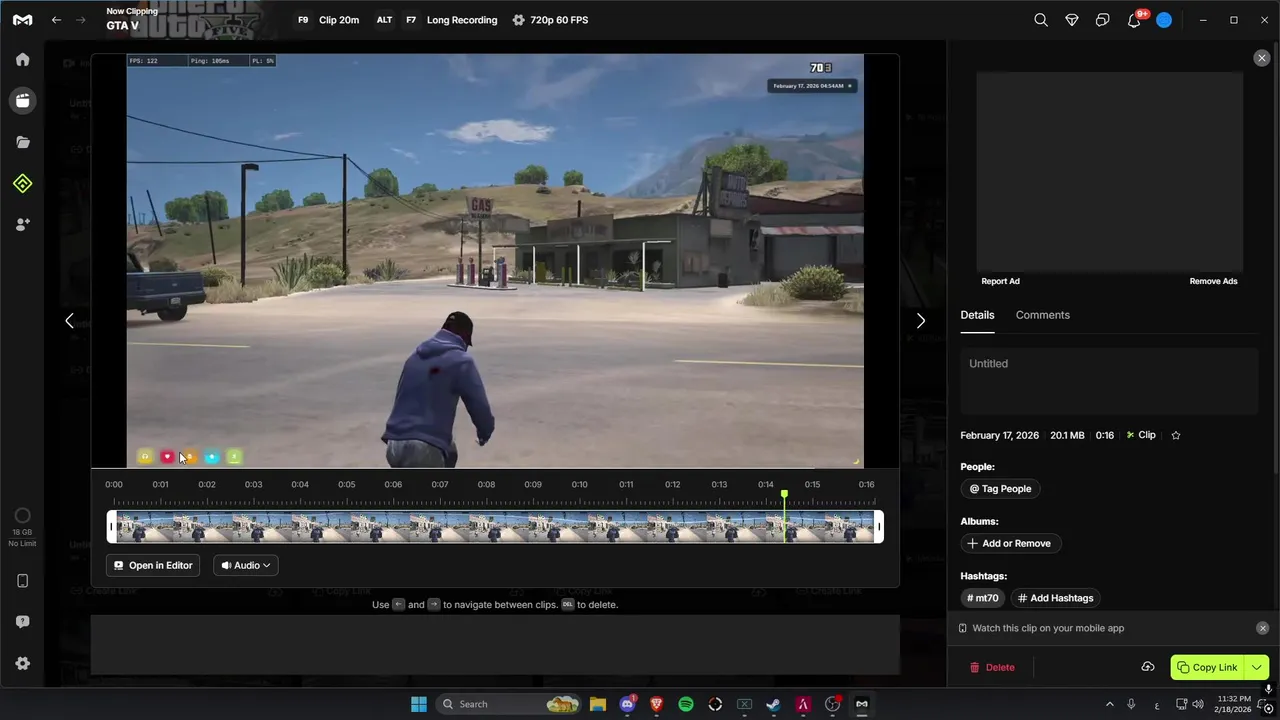
Task: Click the storage 18 GB indicator
Action: 22,528
